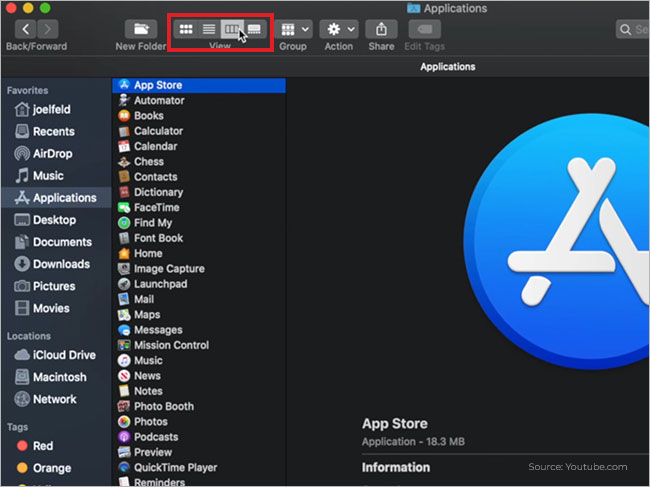Switch to icon view
The width and height of the screenshot is (650, 487).
pyautogui.click(x=186, y=29)
